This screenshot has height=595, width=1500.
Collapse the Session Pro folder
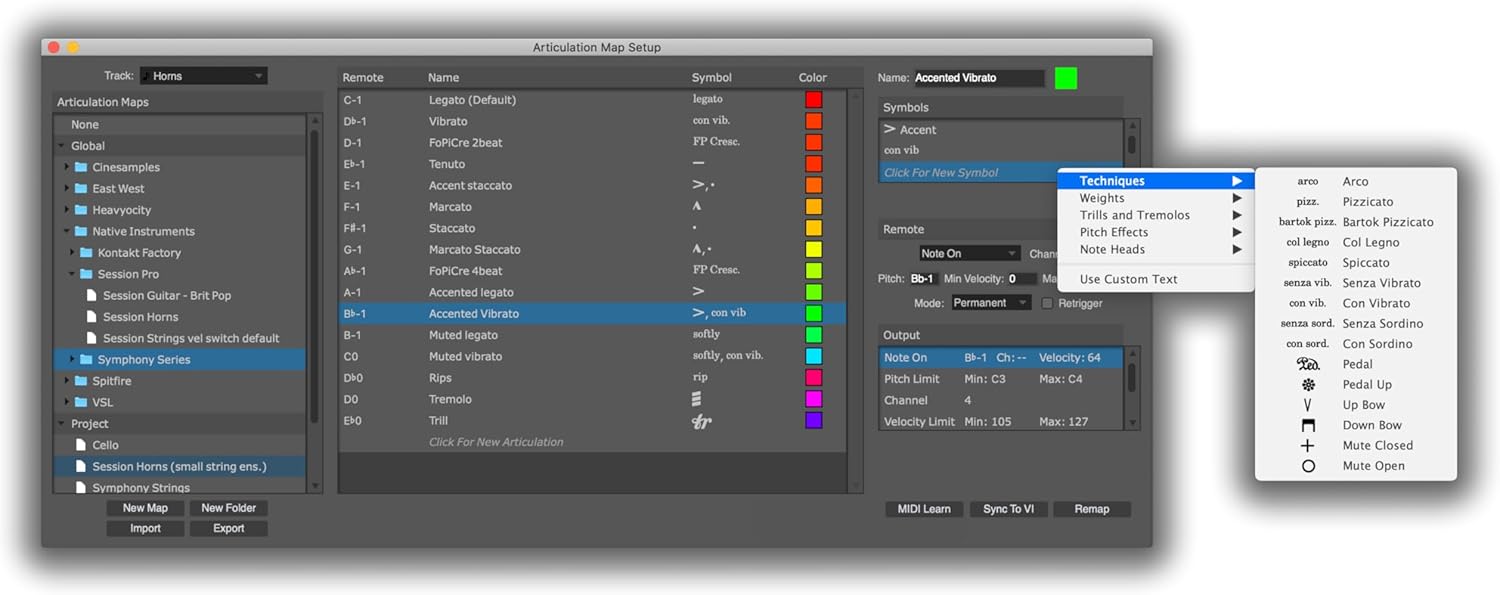73,274
